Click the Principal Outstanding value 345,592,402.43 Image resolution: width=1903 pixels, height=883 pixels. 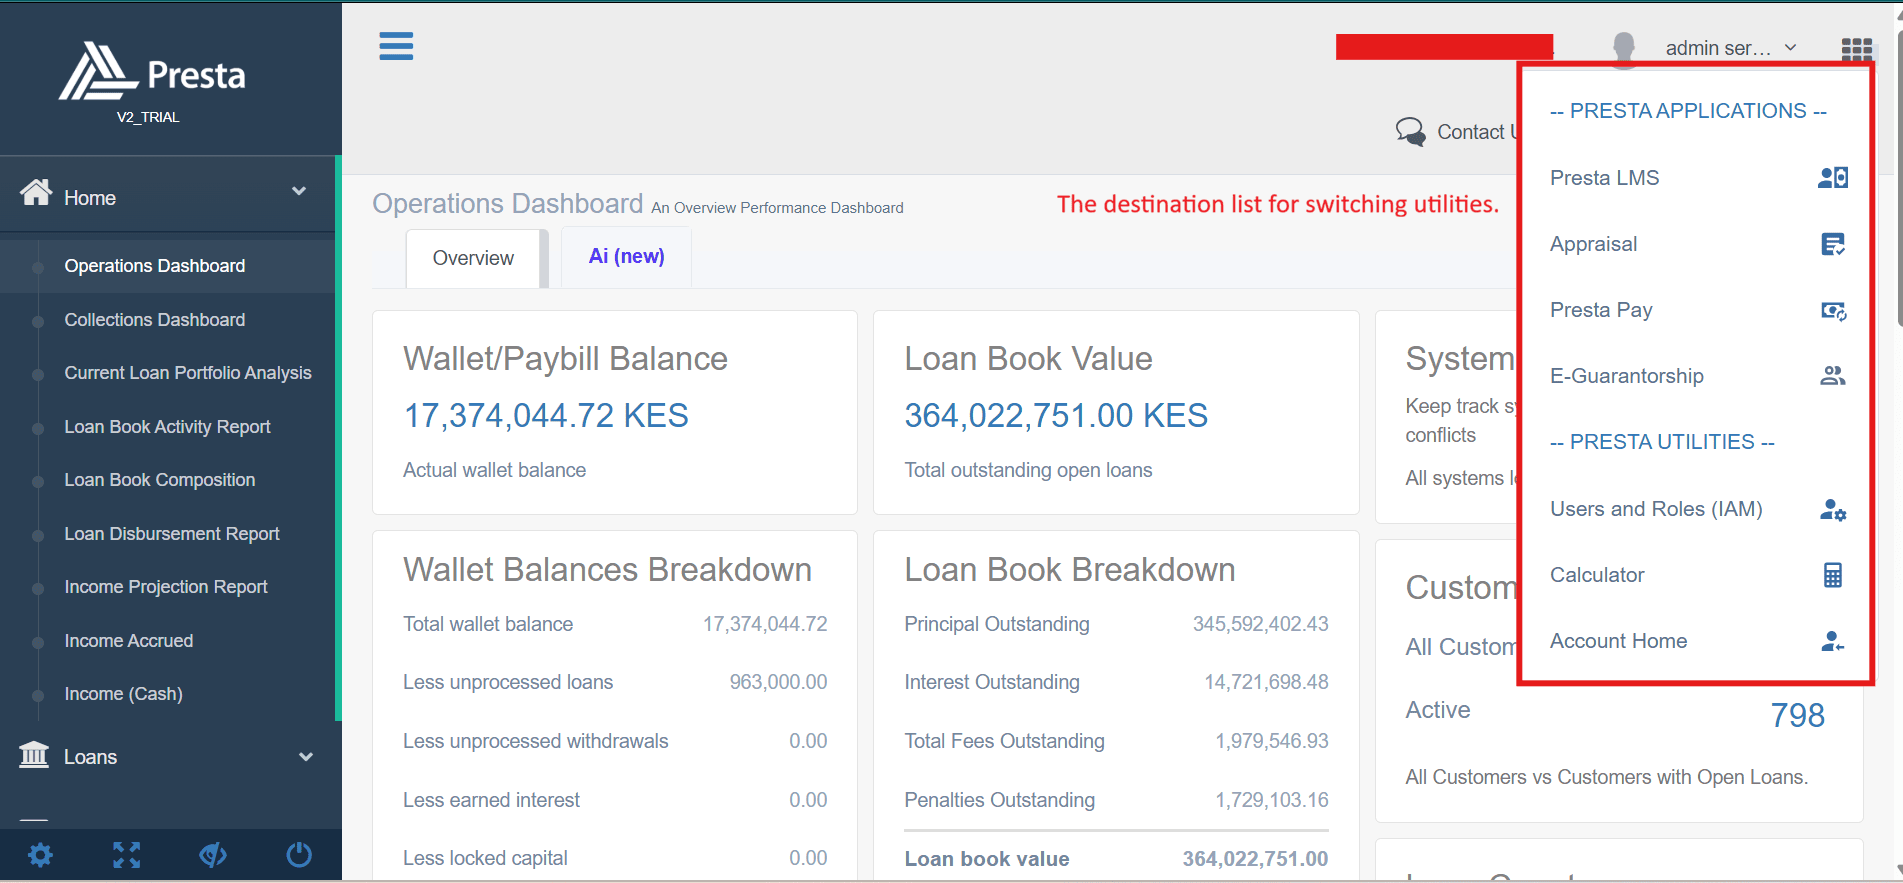1260,624
